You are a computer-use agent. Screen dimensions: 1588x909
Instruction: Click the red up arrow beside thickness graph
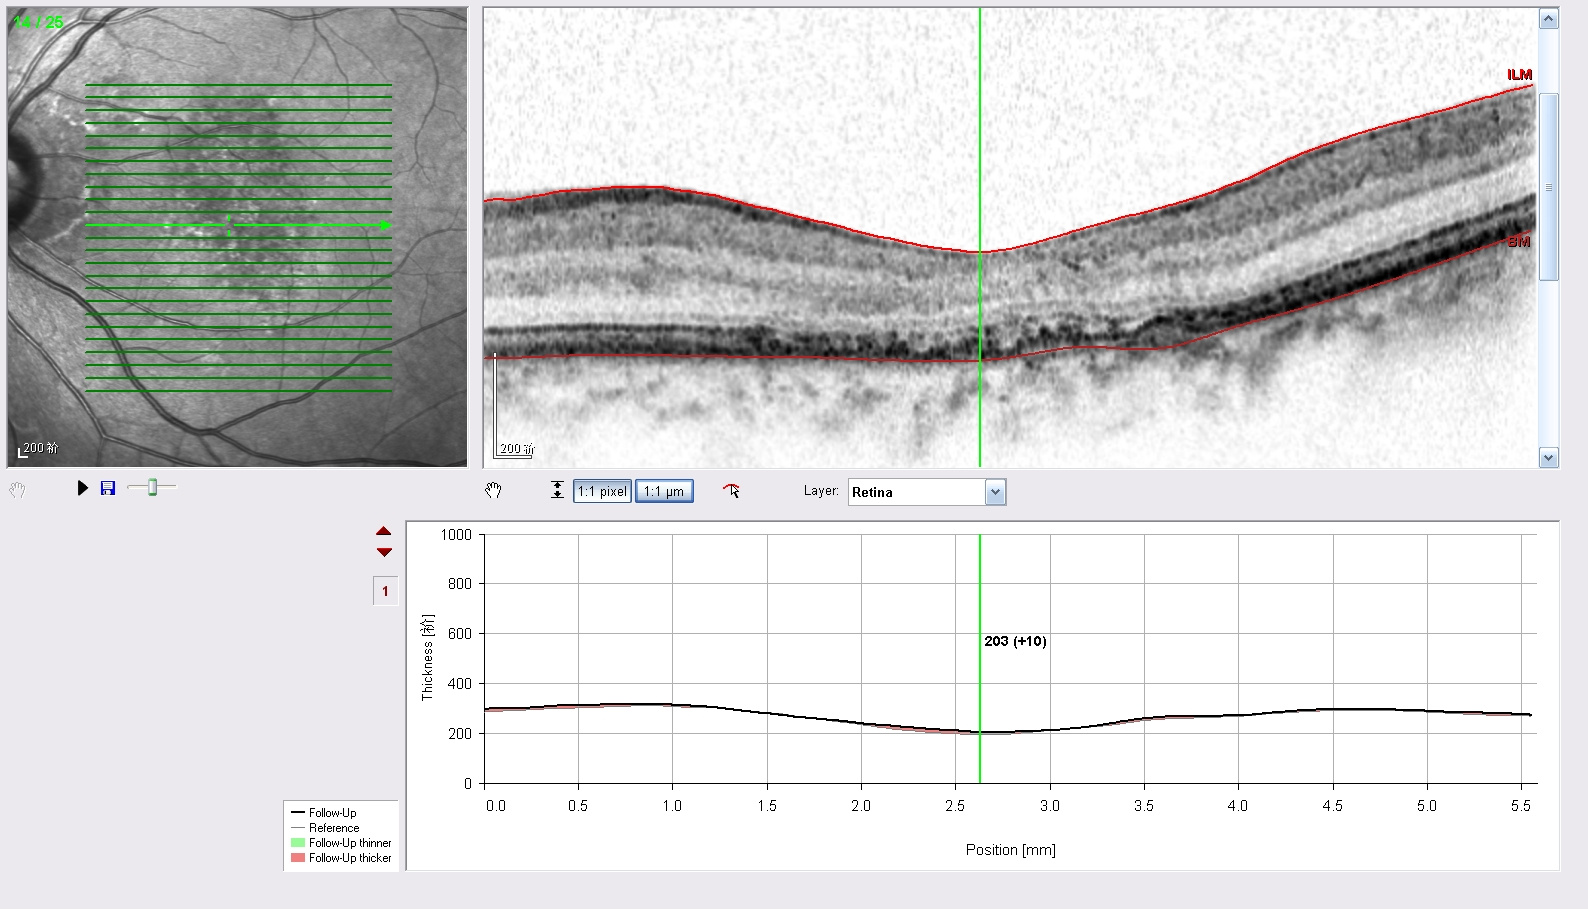click(384, 532)
